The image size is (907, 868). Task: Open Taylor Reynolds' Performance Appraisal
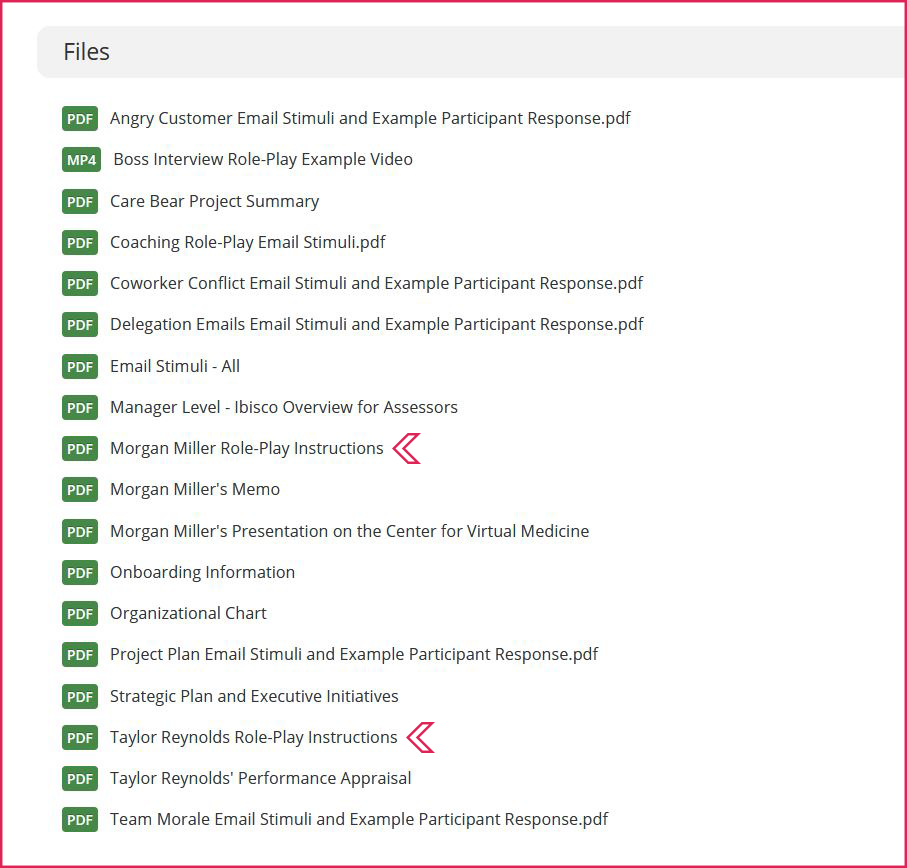[x=260, y=778]
